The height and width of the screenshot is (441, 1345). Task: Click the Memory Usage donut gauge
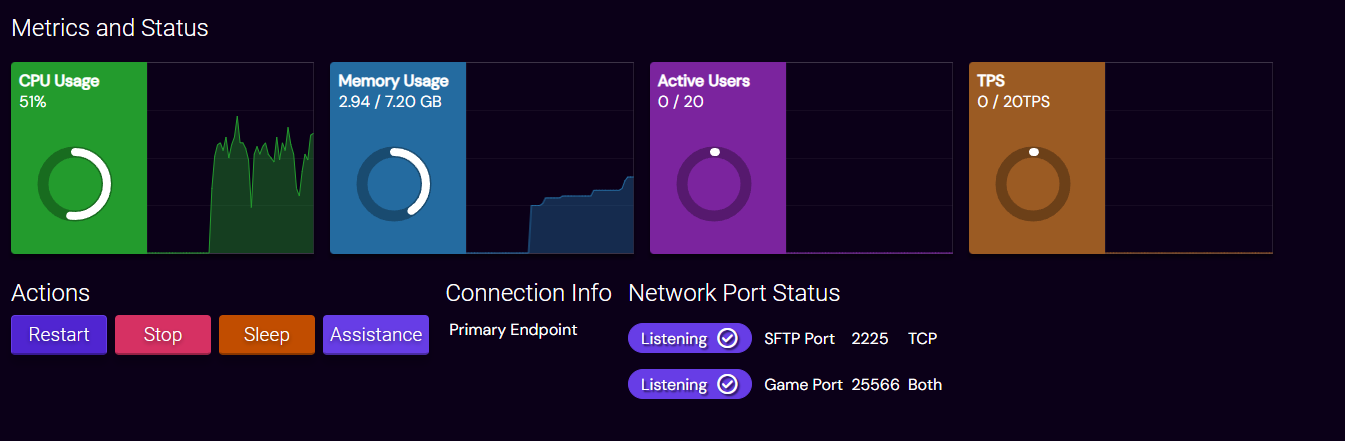point(393,184)
